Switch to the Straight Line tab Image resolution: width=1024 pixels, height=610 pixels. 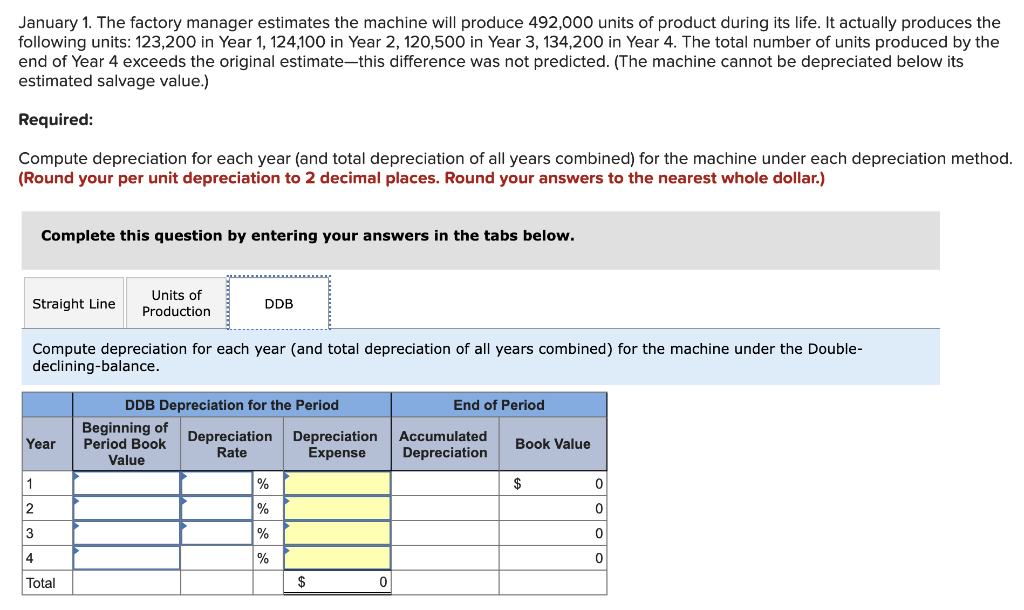coord(73,302)
